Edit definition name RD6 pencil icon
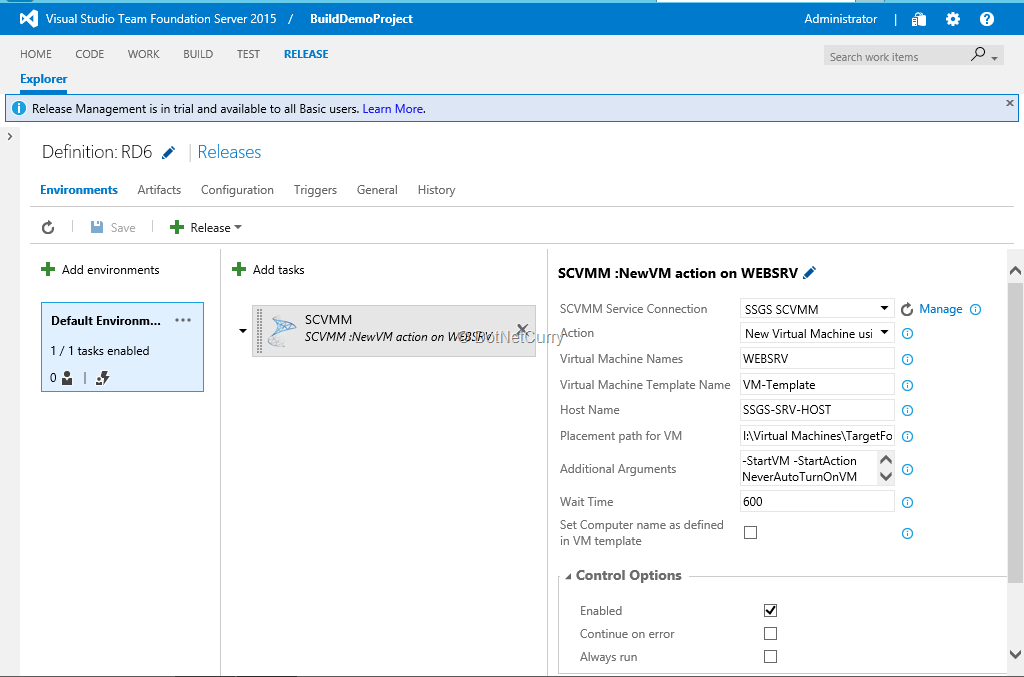 click(x=168, y=153)
